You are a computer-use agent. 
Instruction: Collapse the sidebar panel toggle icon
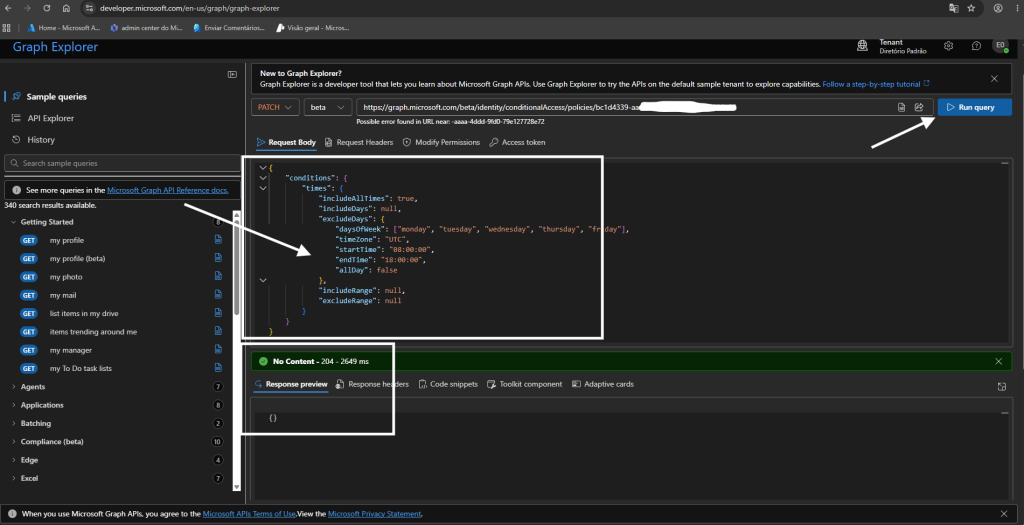tap(232, 74)
